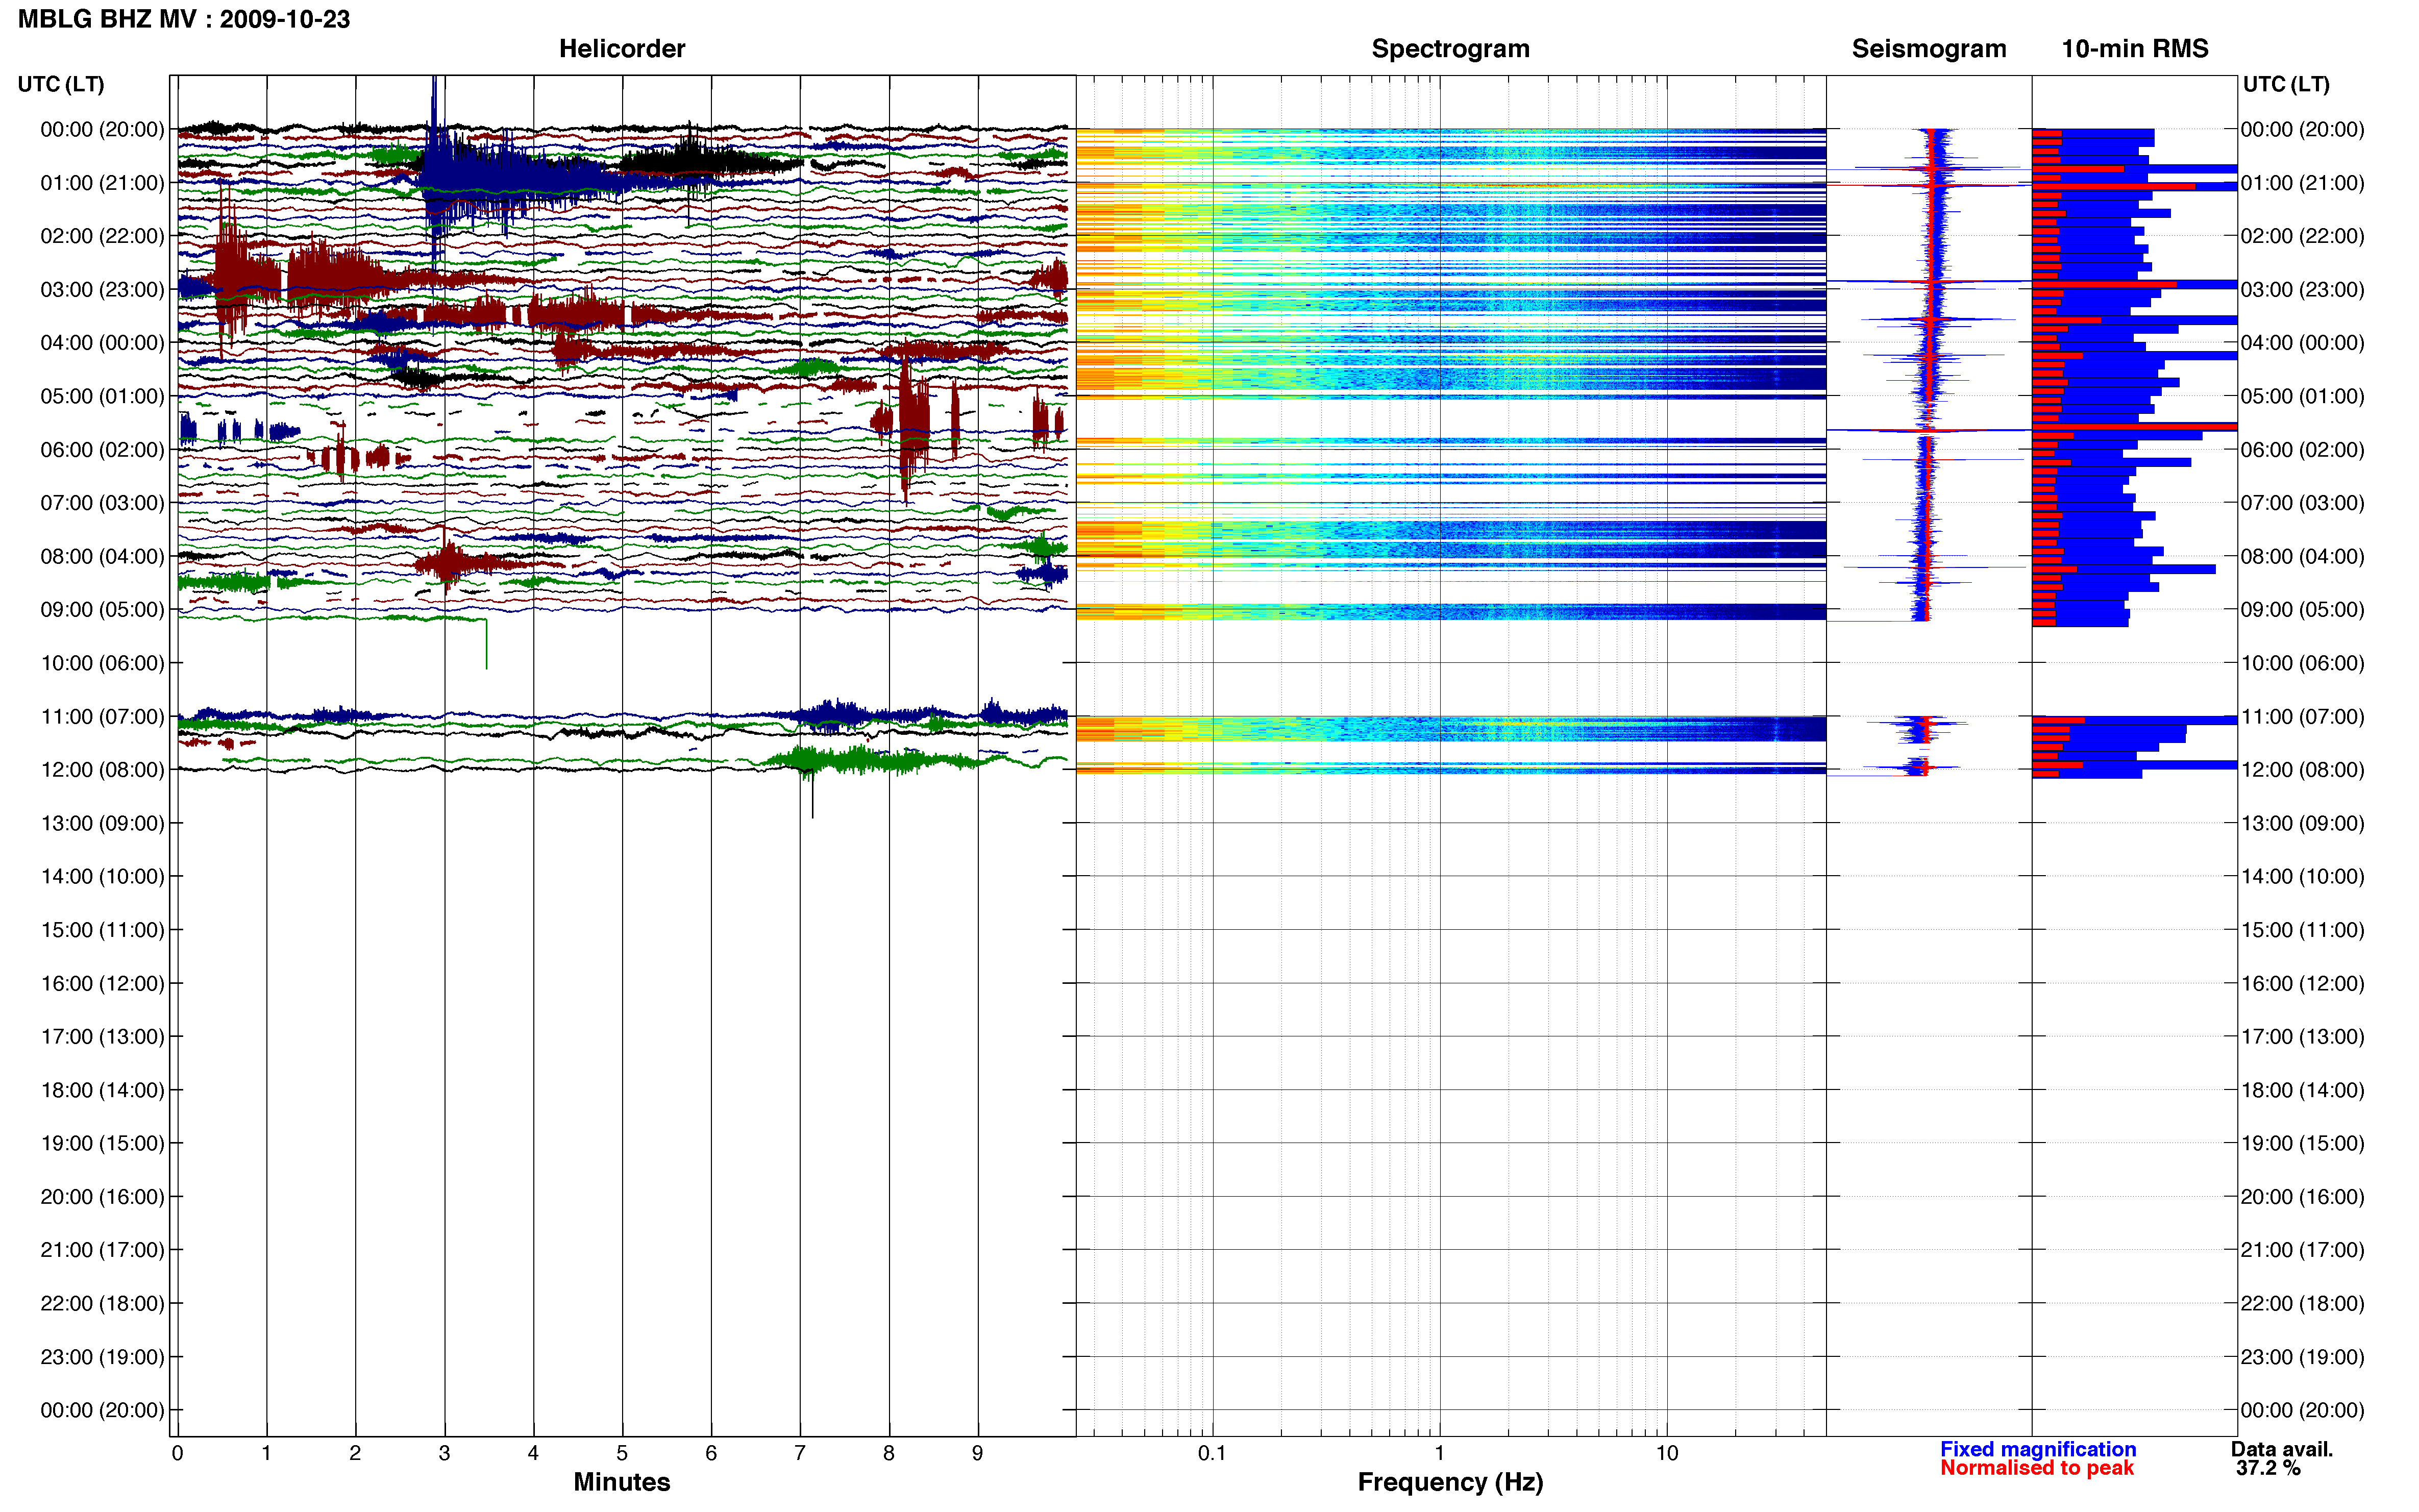
Task: Click the '37.2 %' data availability value
Action: [x=2268, y=1468]
